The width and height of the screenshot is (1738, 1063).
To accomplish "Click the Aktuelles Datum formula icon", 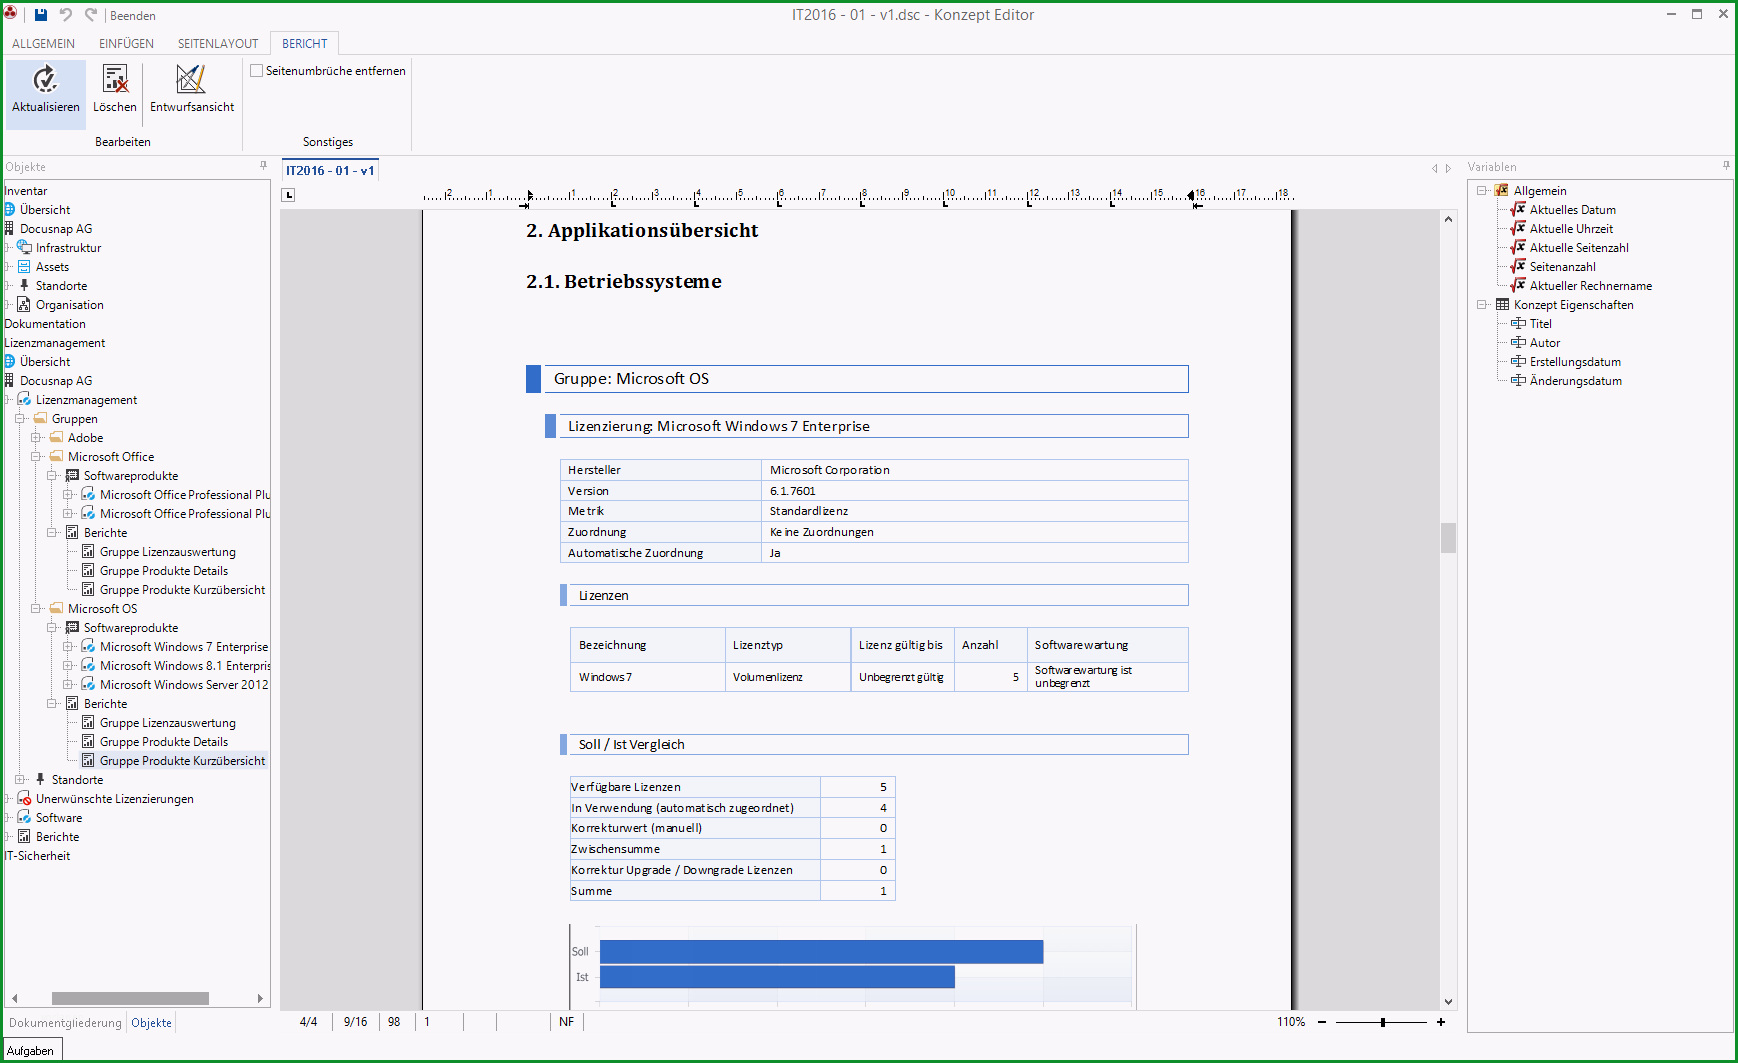I will (1518, 209).
